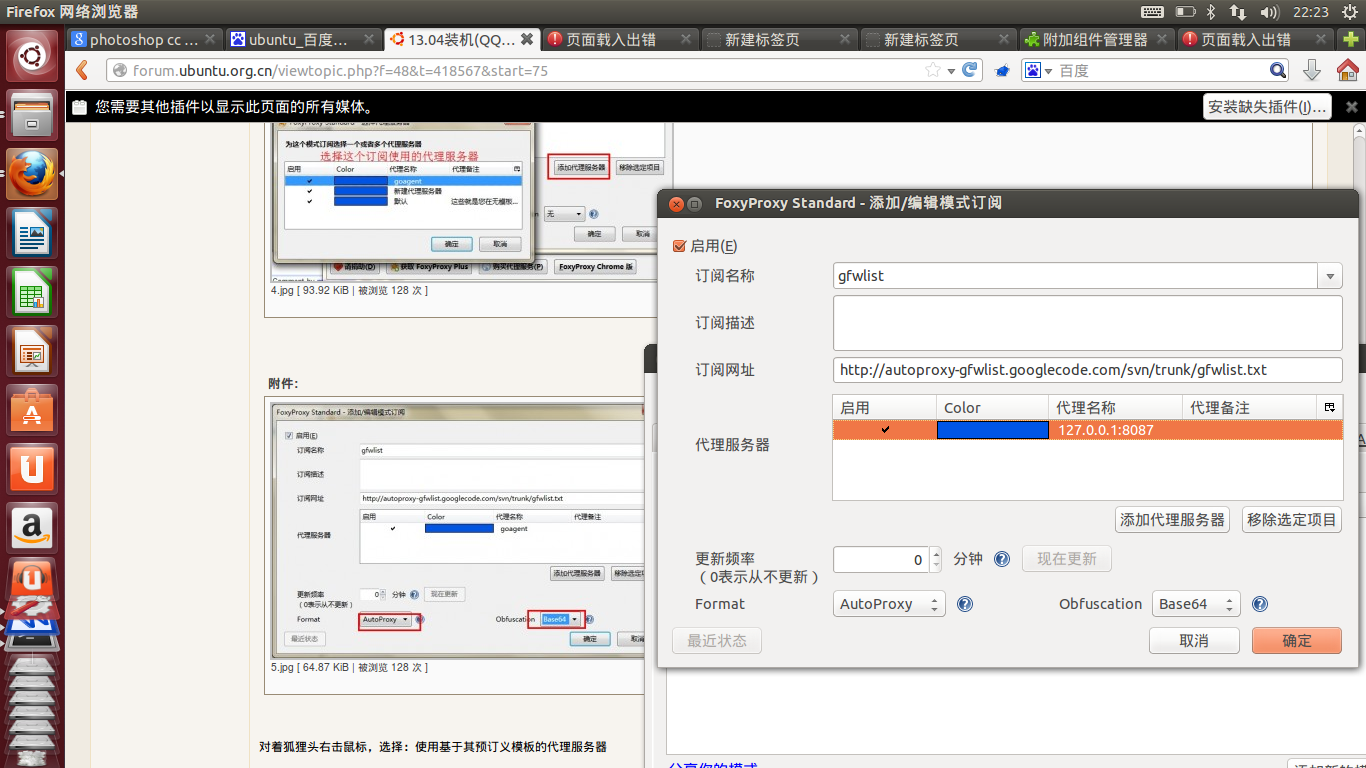Open a new tab with the green plus
This screenshot has width=1366, height=768.
pyautogui.click(x=1350, y=39)
